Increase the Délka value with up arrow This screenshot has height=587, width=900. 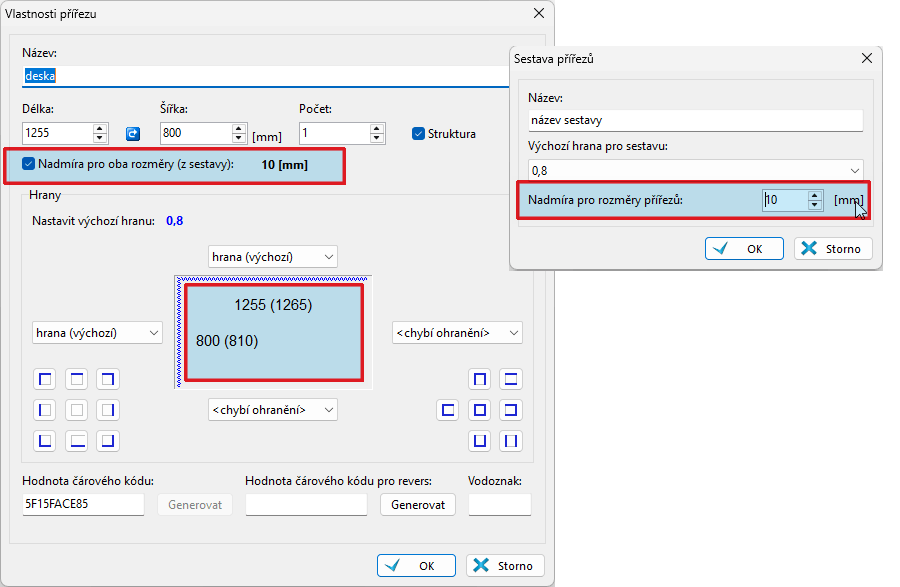(100, 128)
